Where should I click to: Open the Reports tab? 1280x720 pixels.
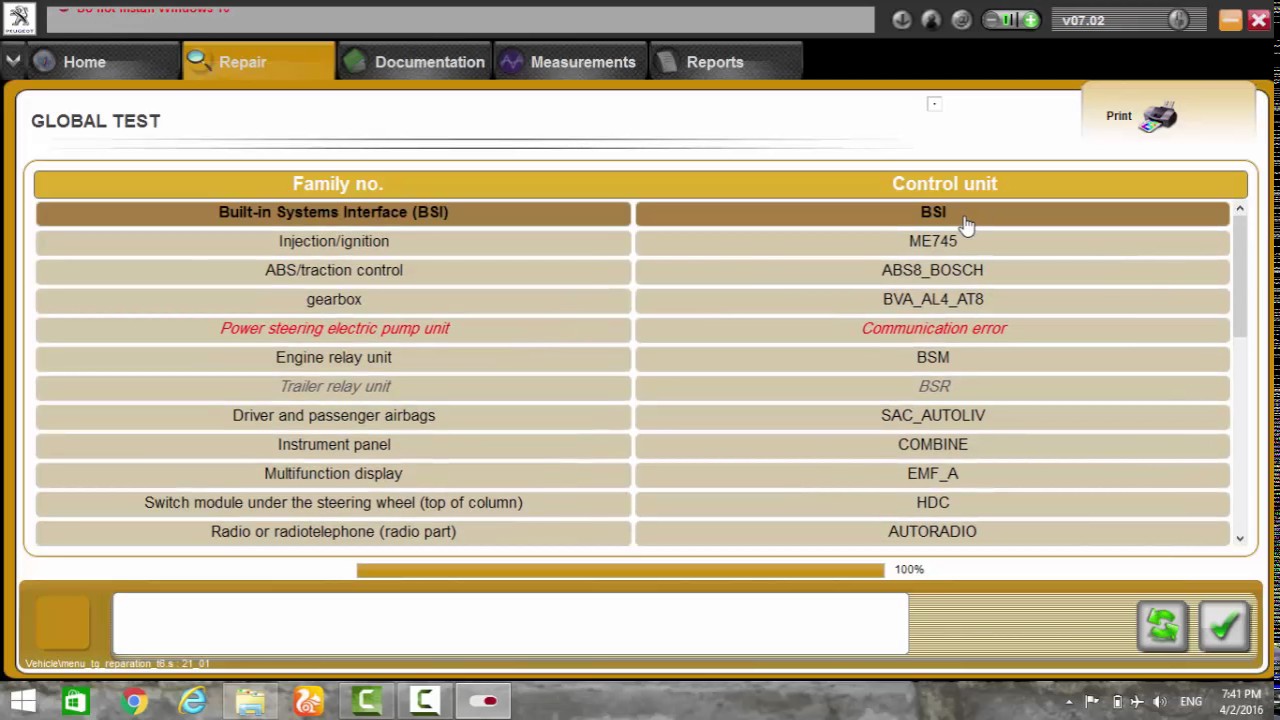726,62
